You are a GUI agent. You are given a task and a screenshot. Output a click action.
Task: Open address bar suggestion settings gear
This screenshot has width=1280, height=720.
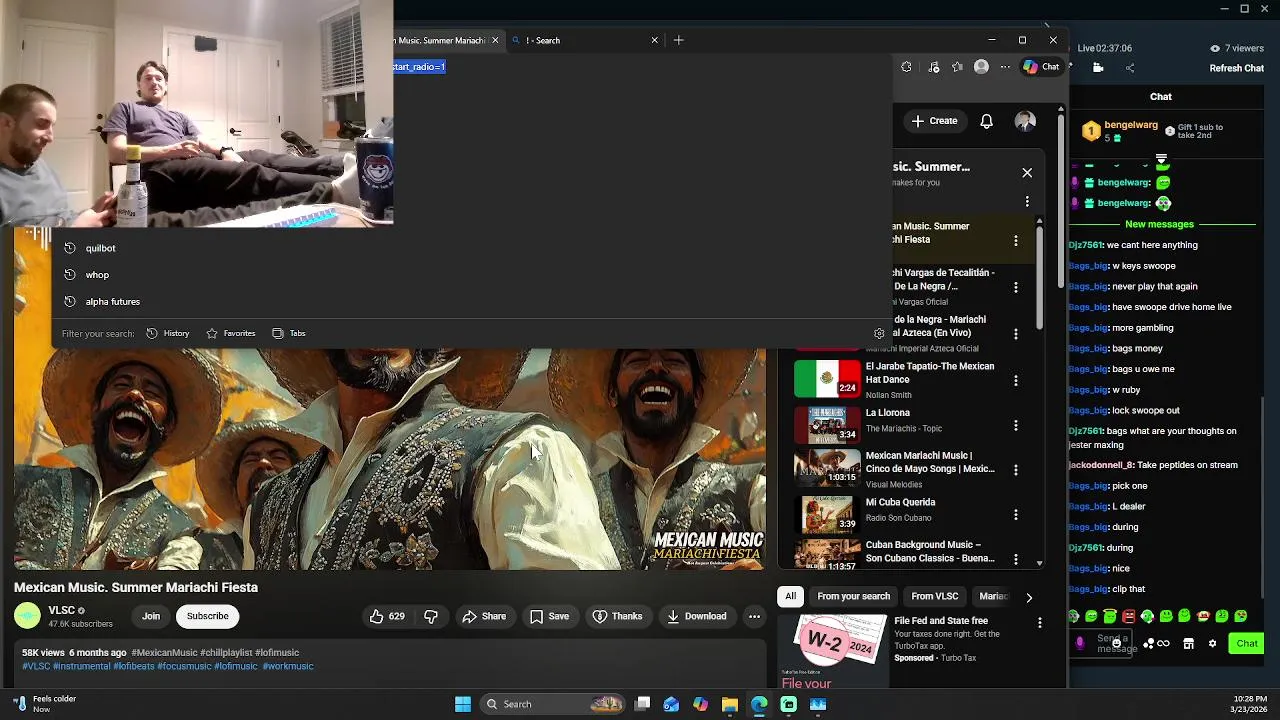(x=879, y=333)
